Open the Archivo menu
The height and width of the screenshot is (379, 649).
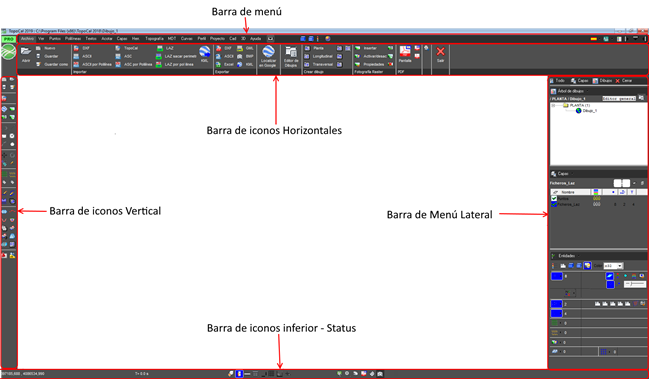pos(27,38)
